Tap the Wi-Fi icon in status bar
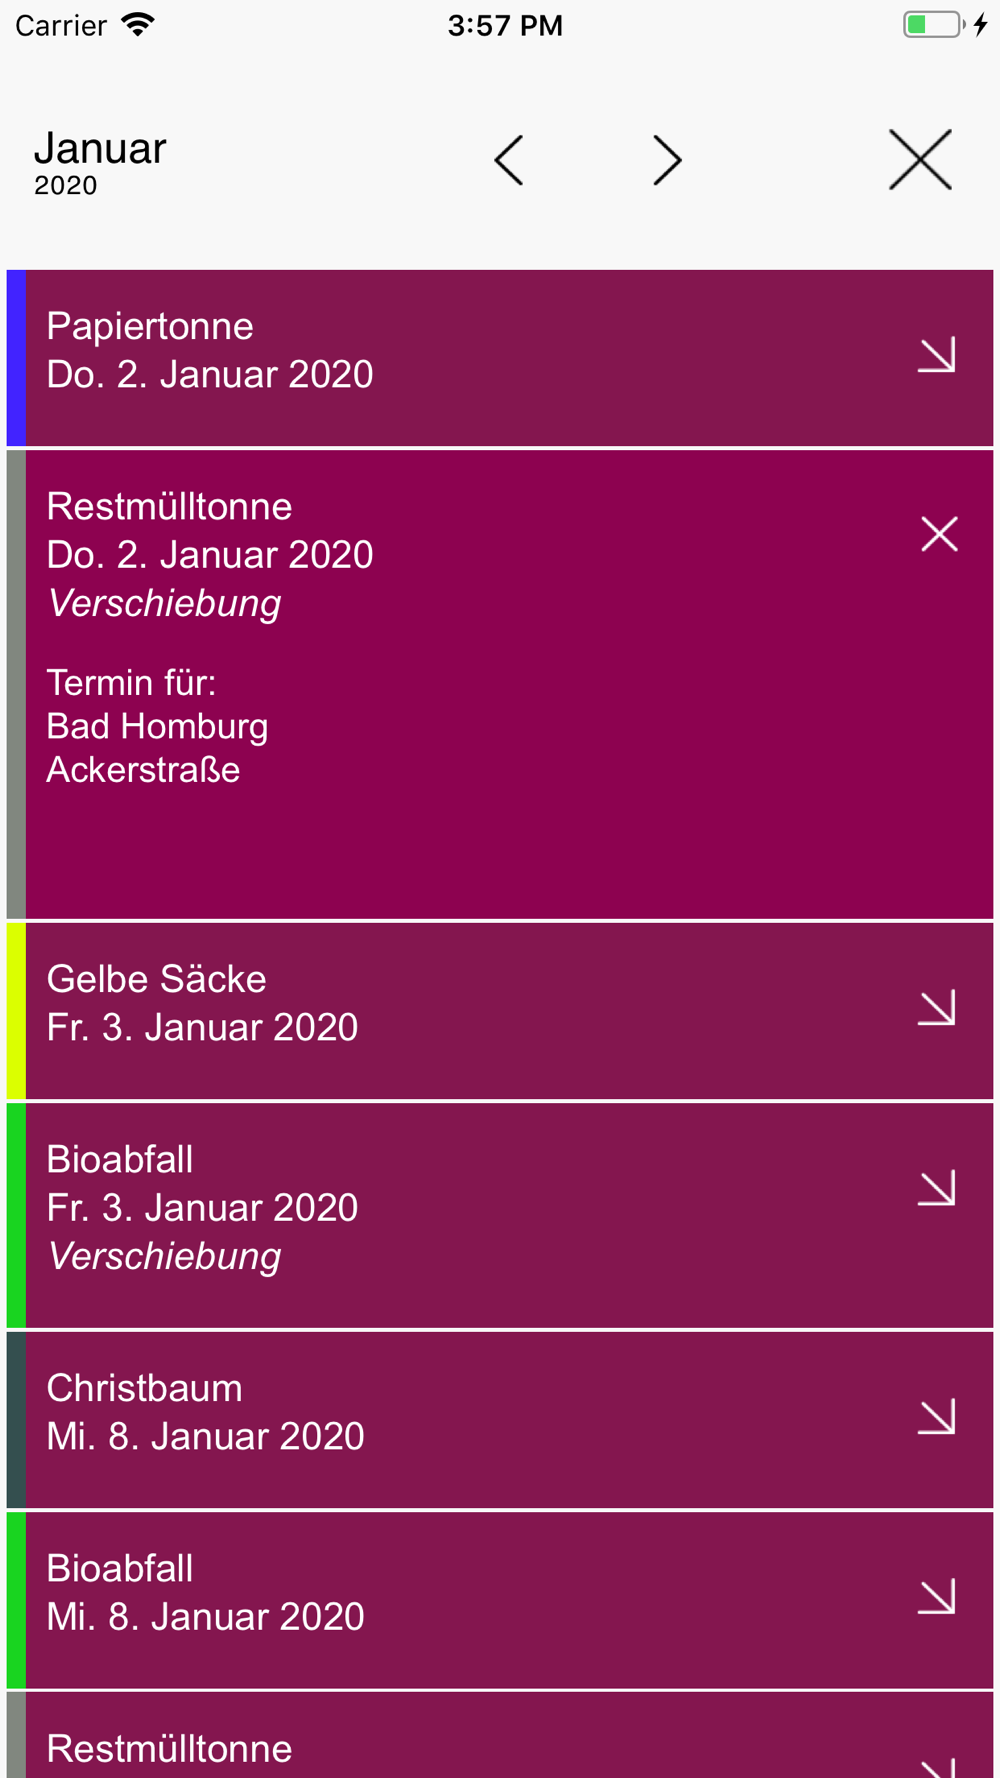The image size is (1000, 1778). (x=138, y=24)
